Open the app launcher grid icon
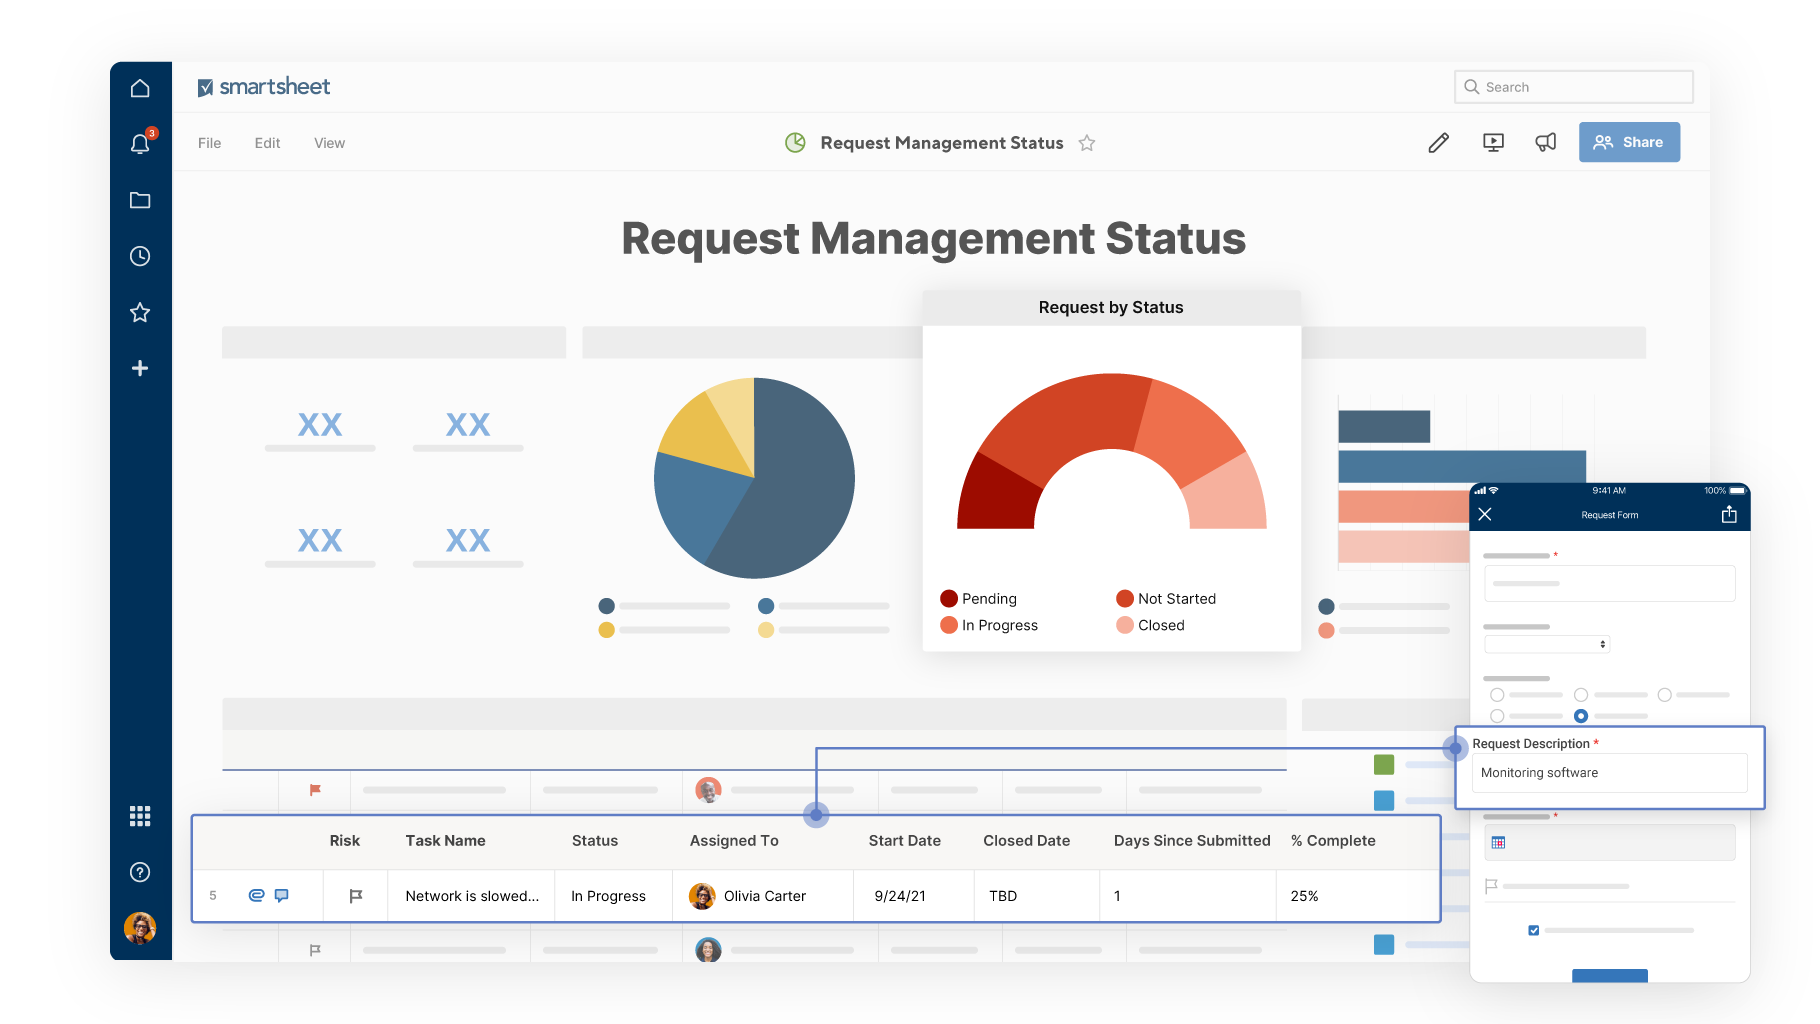1820x1024 pixels. point(140,816)
